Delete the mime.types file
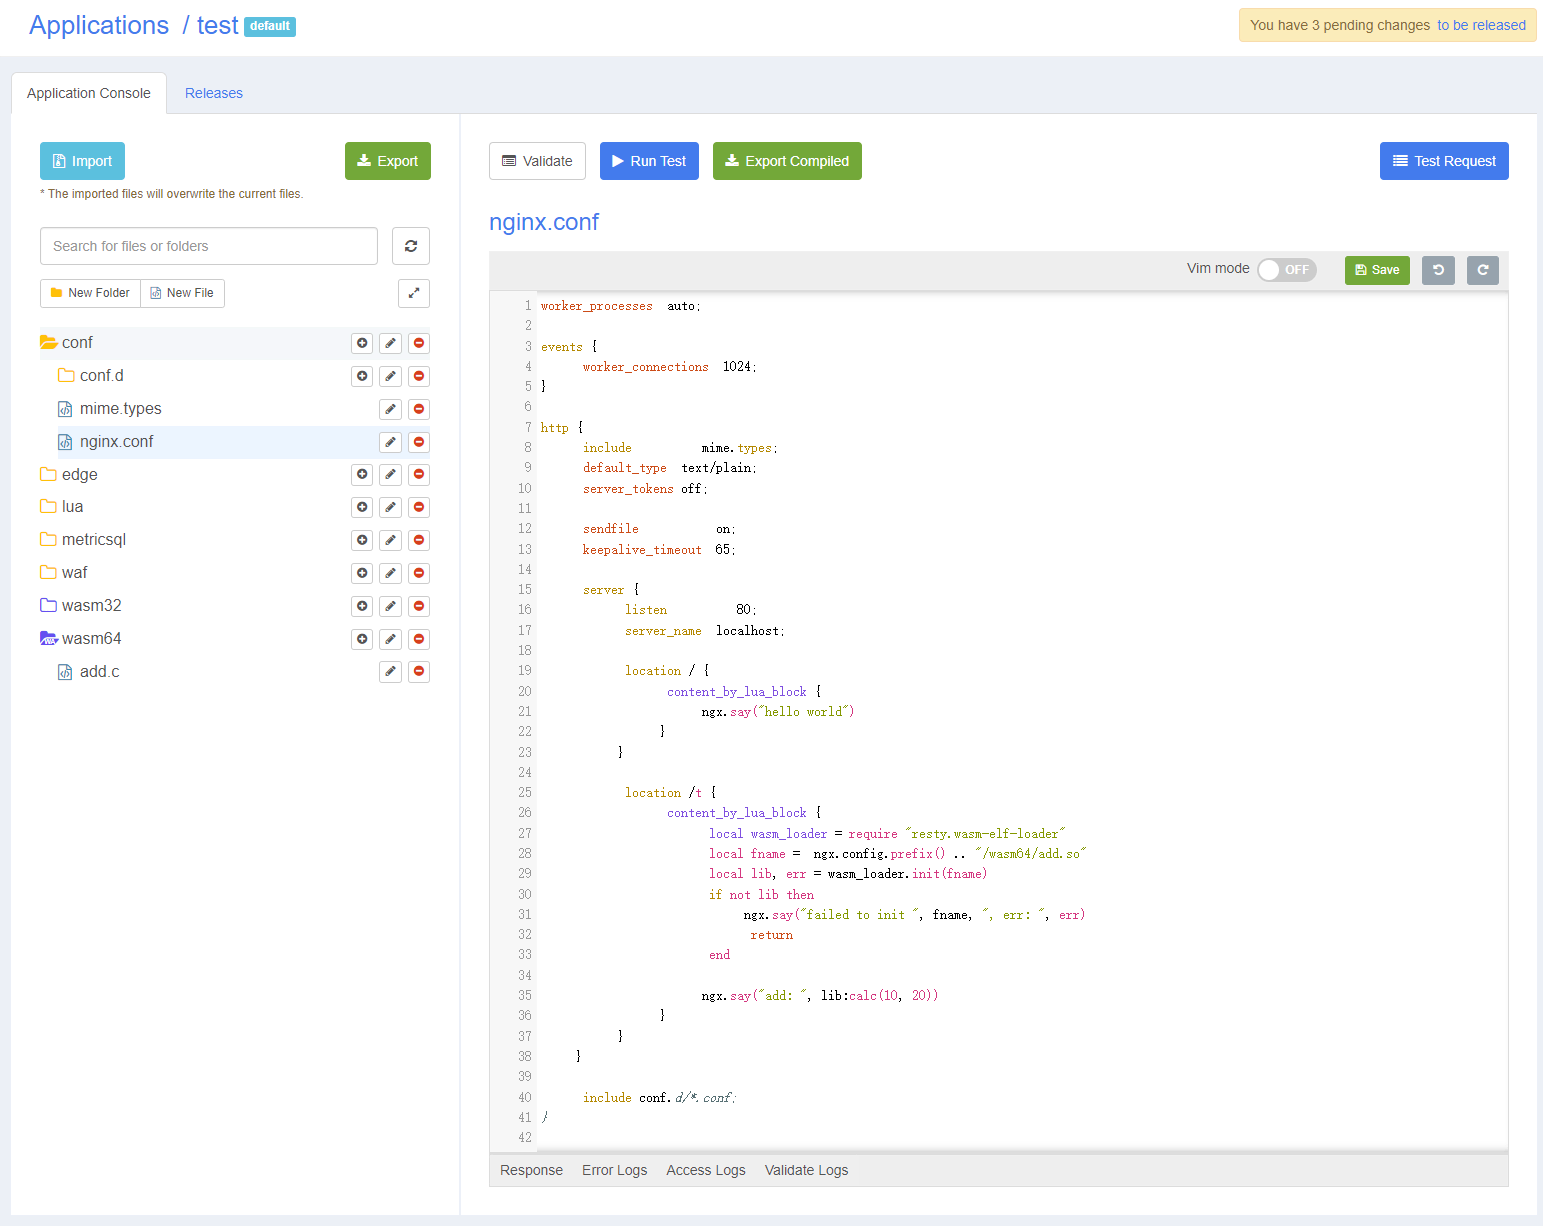The width and height of the screenshot is (1543, 1226). 419,409
